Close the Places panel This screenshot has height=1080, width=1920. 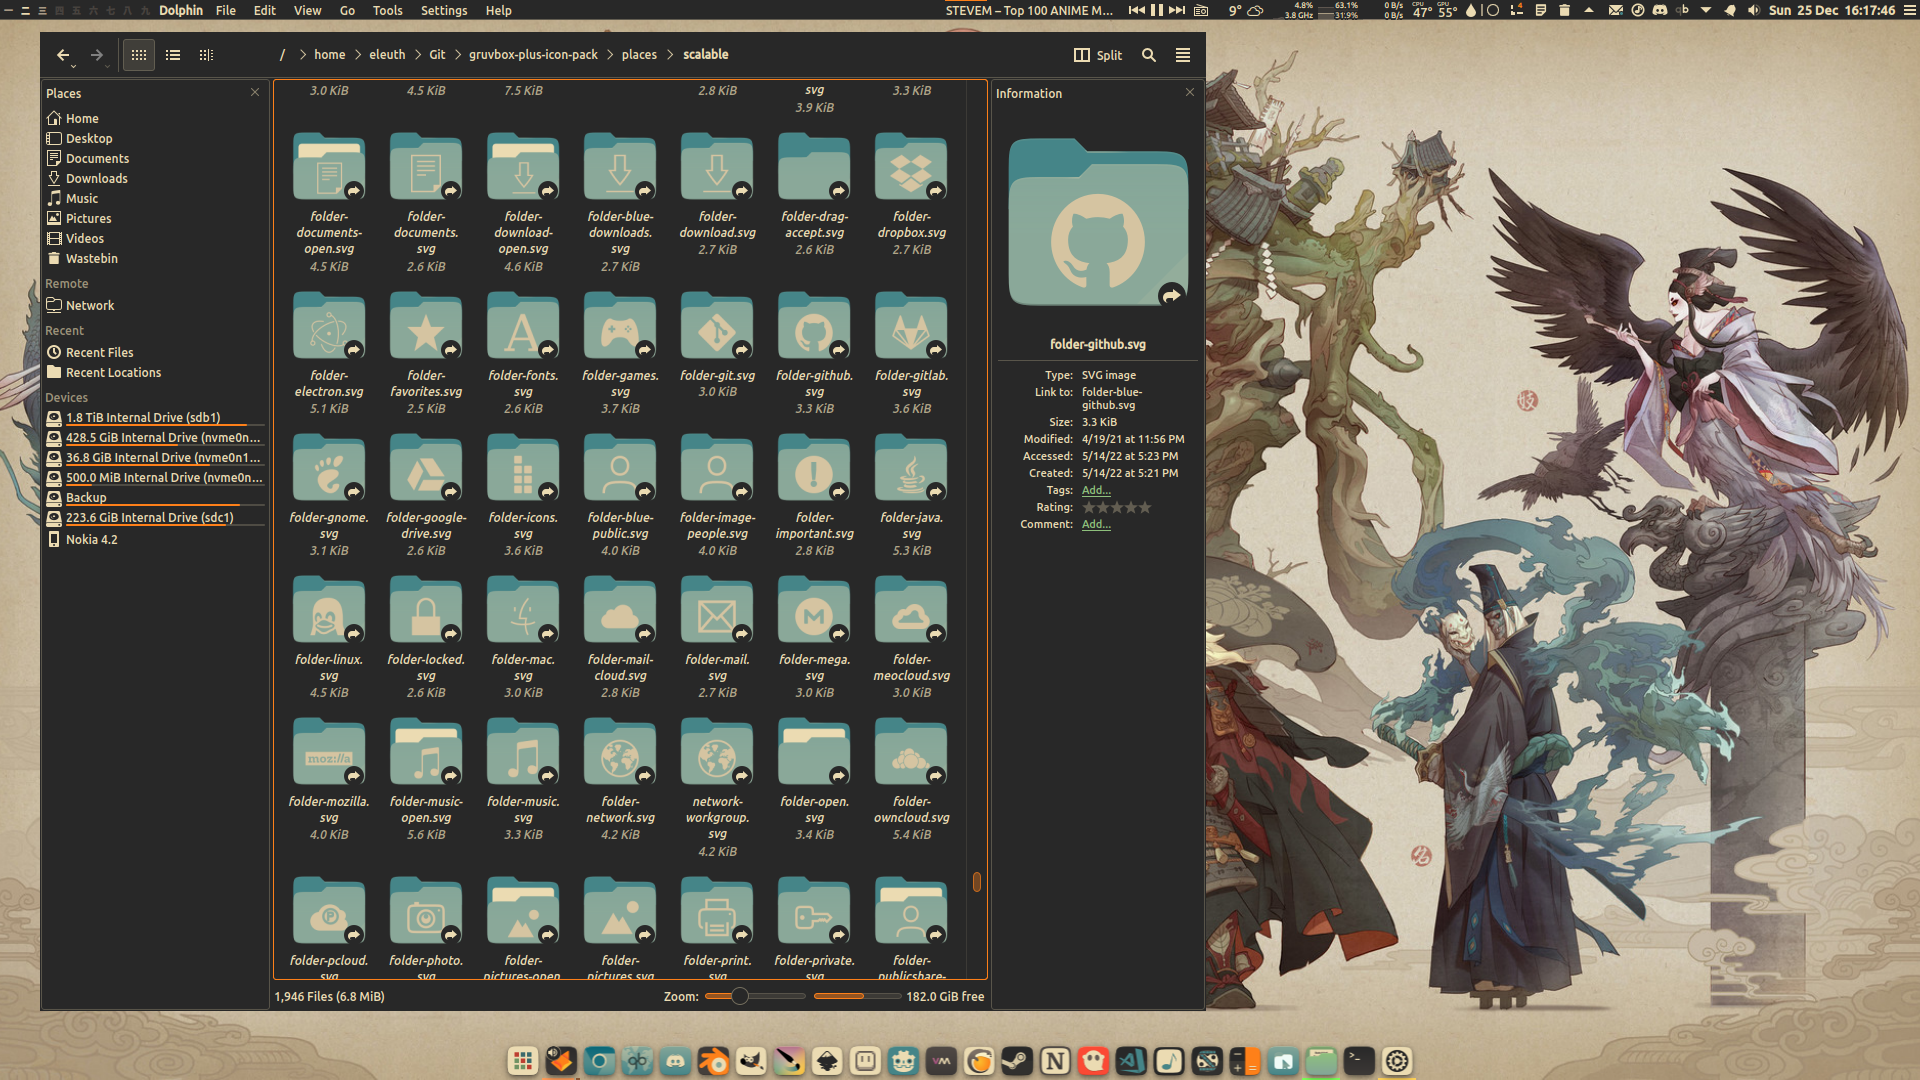click(x=255, y=92)
